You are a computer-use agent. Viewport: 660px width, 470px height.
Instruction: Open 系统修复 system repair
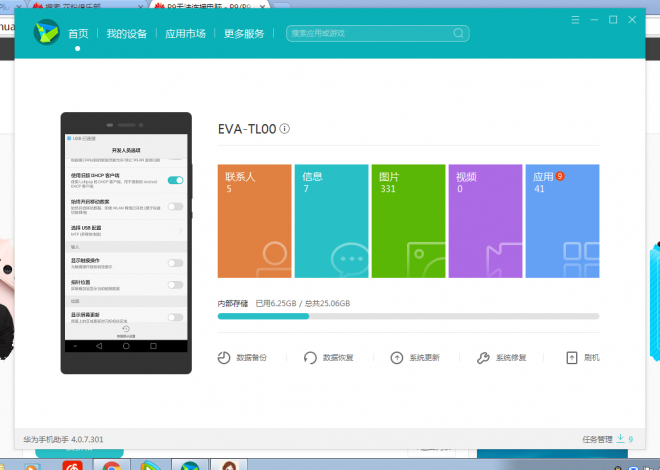[x=501, y=358]
